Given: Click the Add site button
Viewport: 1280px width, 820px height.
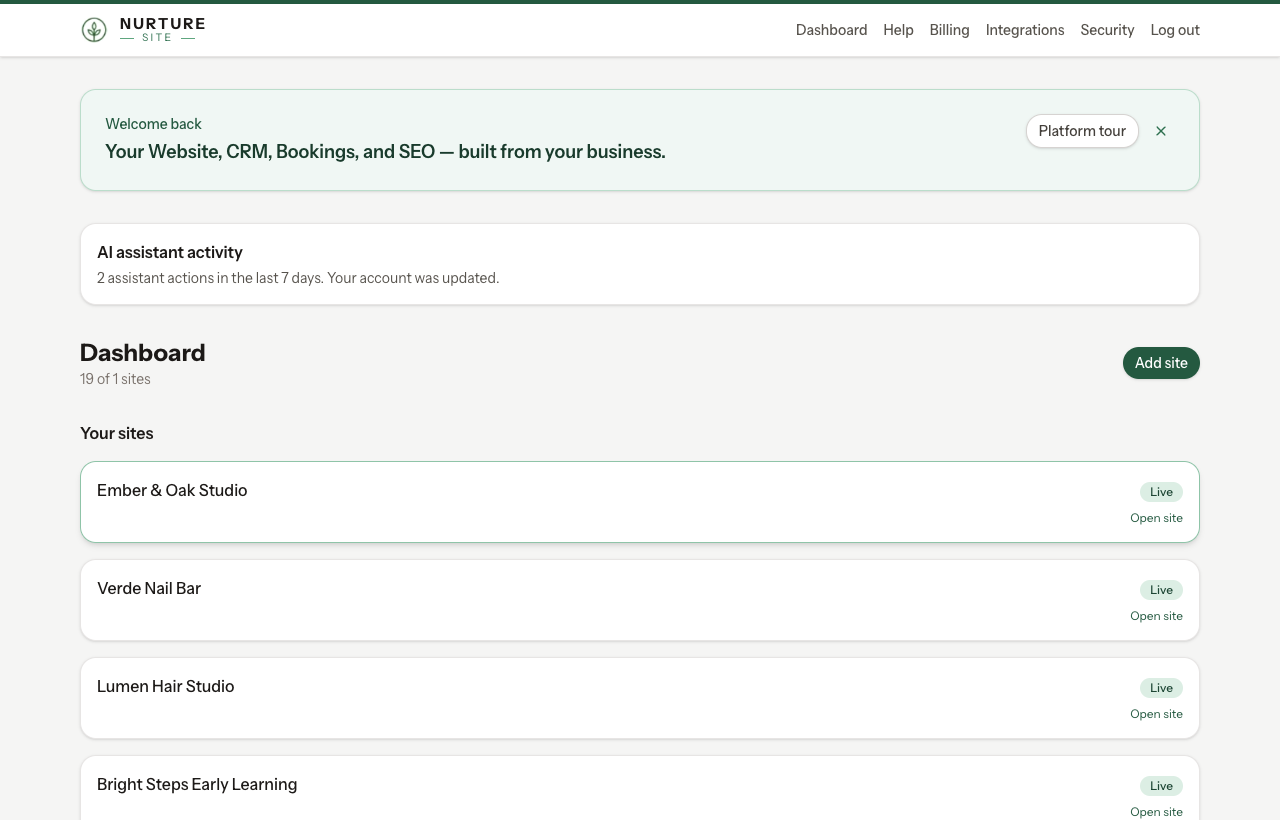Looking at the screenshot, I should [1161, 363].
